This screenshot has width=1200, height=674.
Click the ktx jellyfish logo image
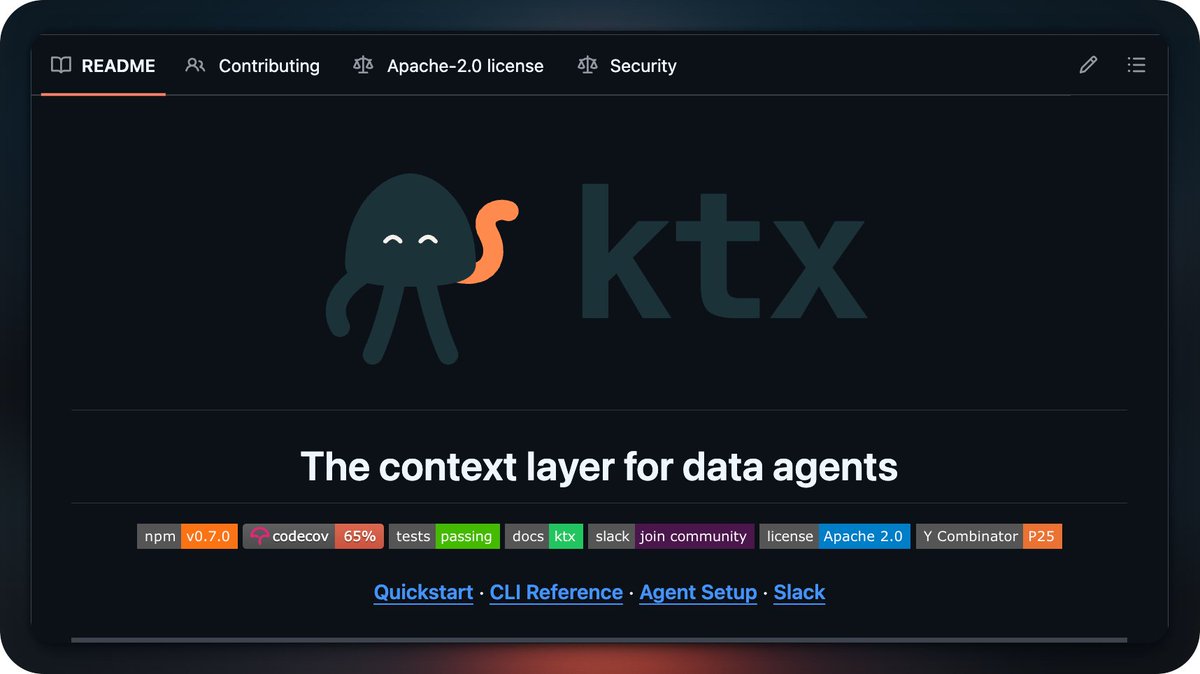598,267
